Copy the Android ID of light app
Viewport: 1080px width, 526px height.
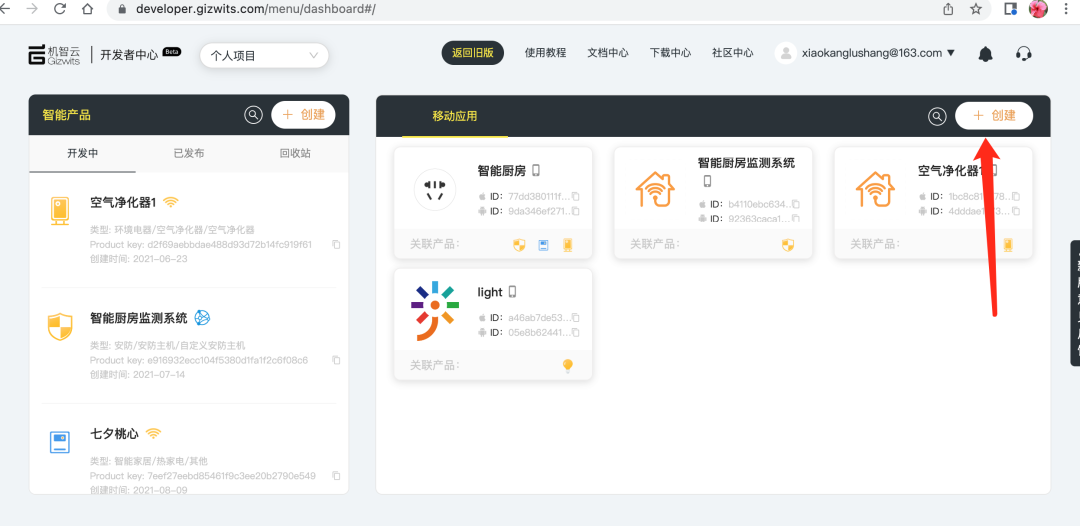[x=575, y=333]
